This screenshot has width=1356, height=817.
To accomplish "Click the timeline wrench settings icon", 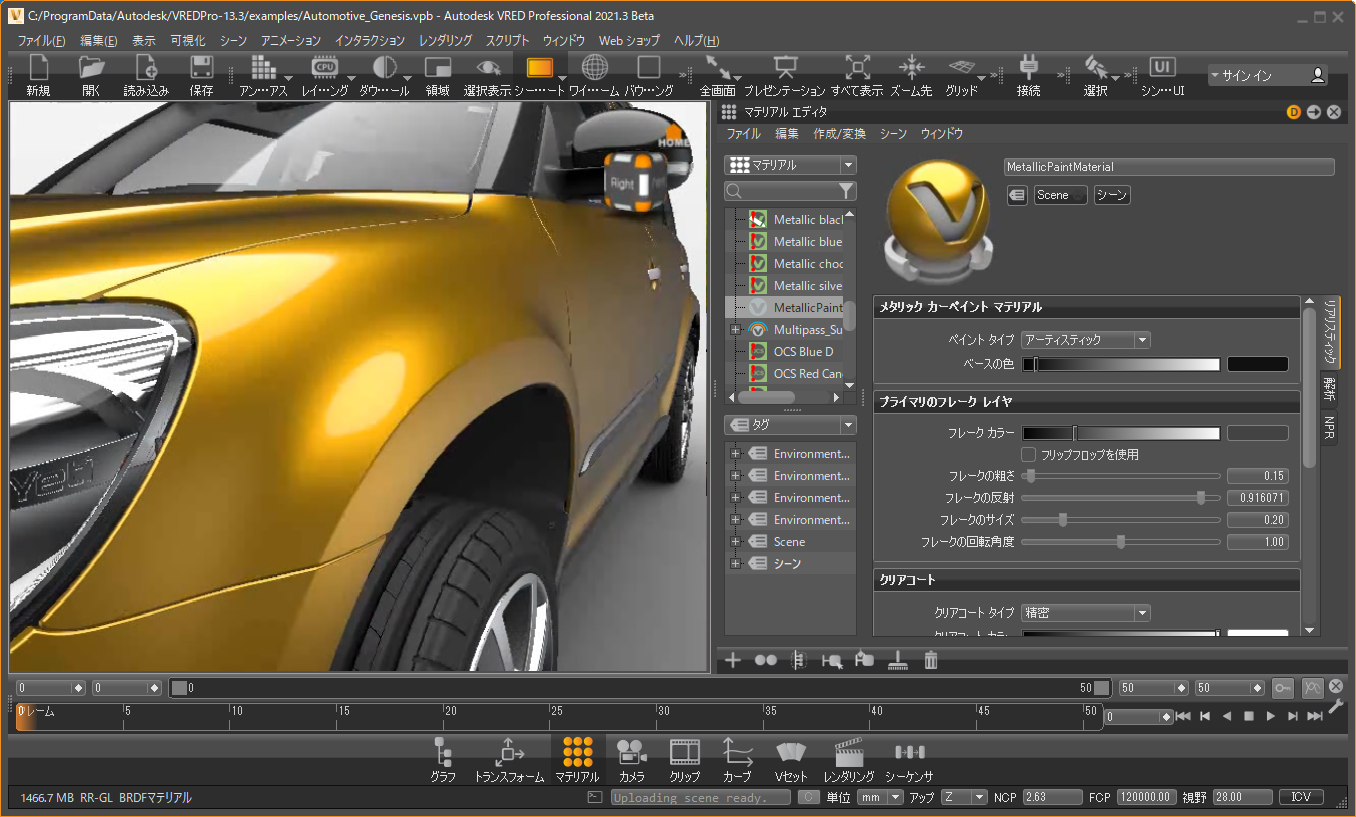I will [x=1335, y=708].
